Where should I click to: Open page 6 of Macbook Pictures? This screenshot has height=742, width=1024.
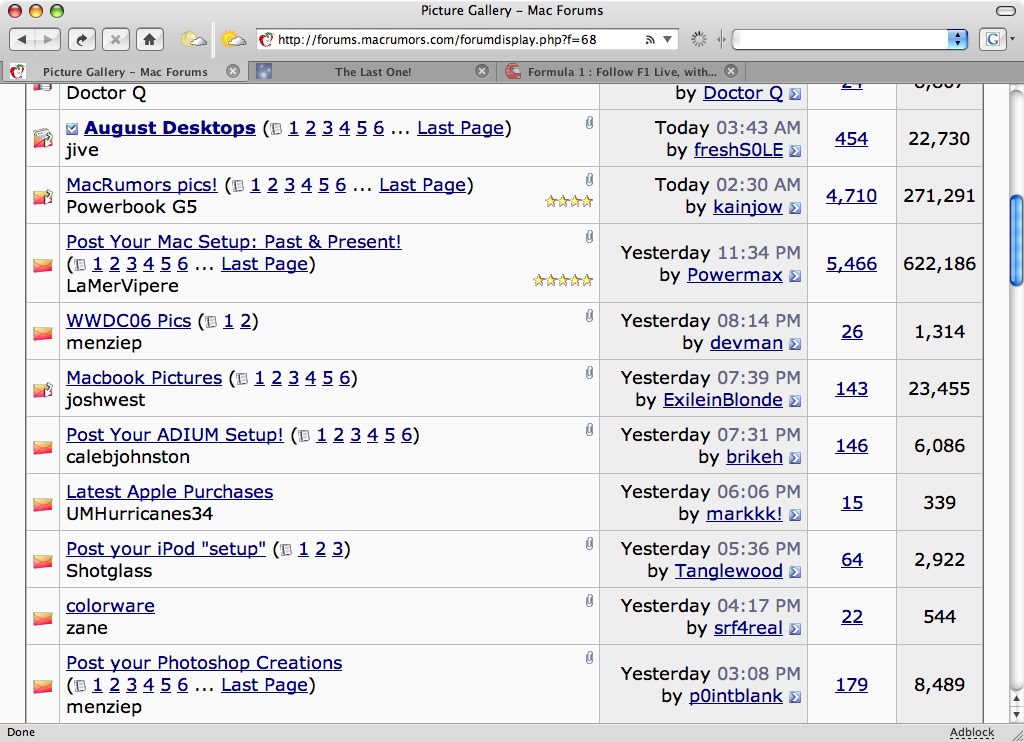pos(345,378)
